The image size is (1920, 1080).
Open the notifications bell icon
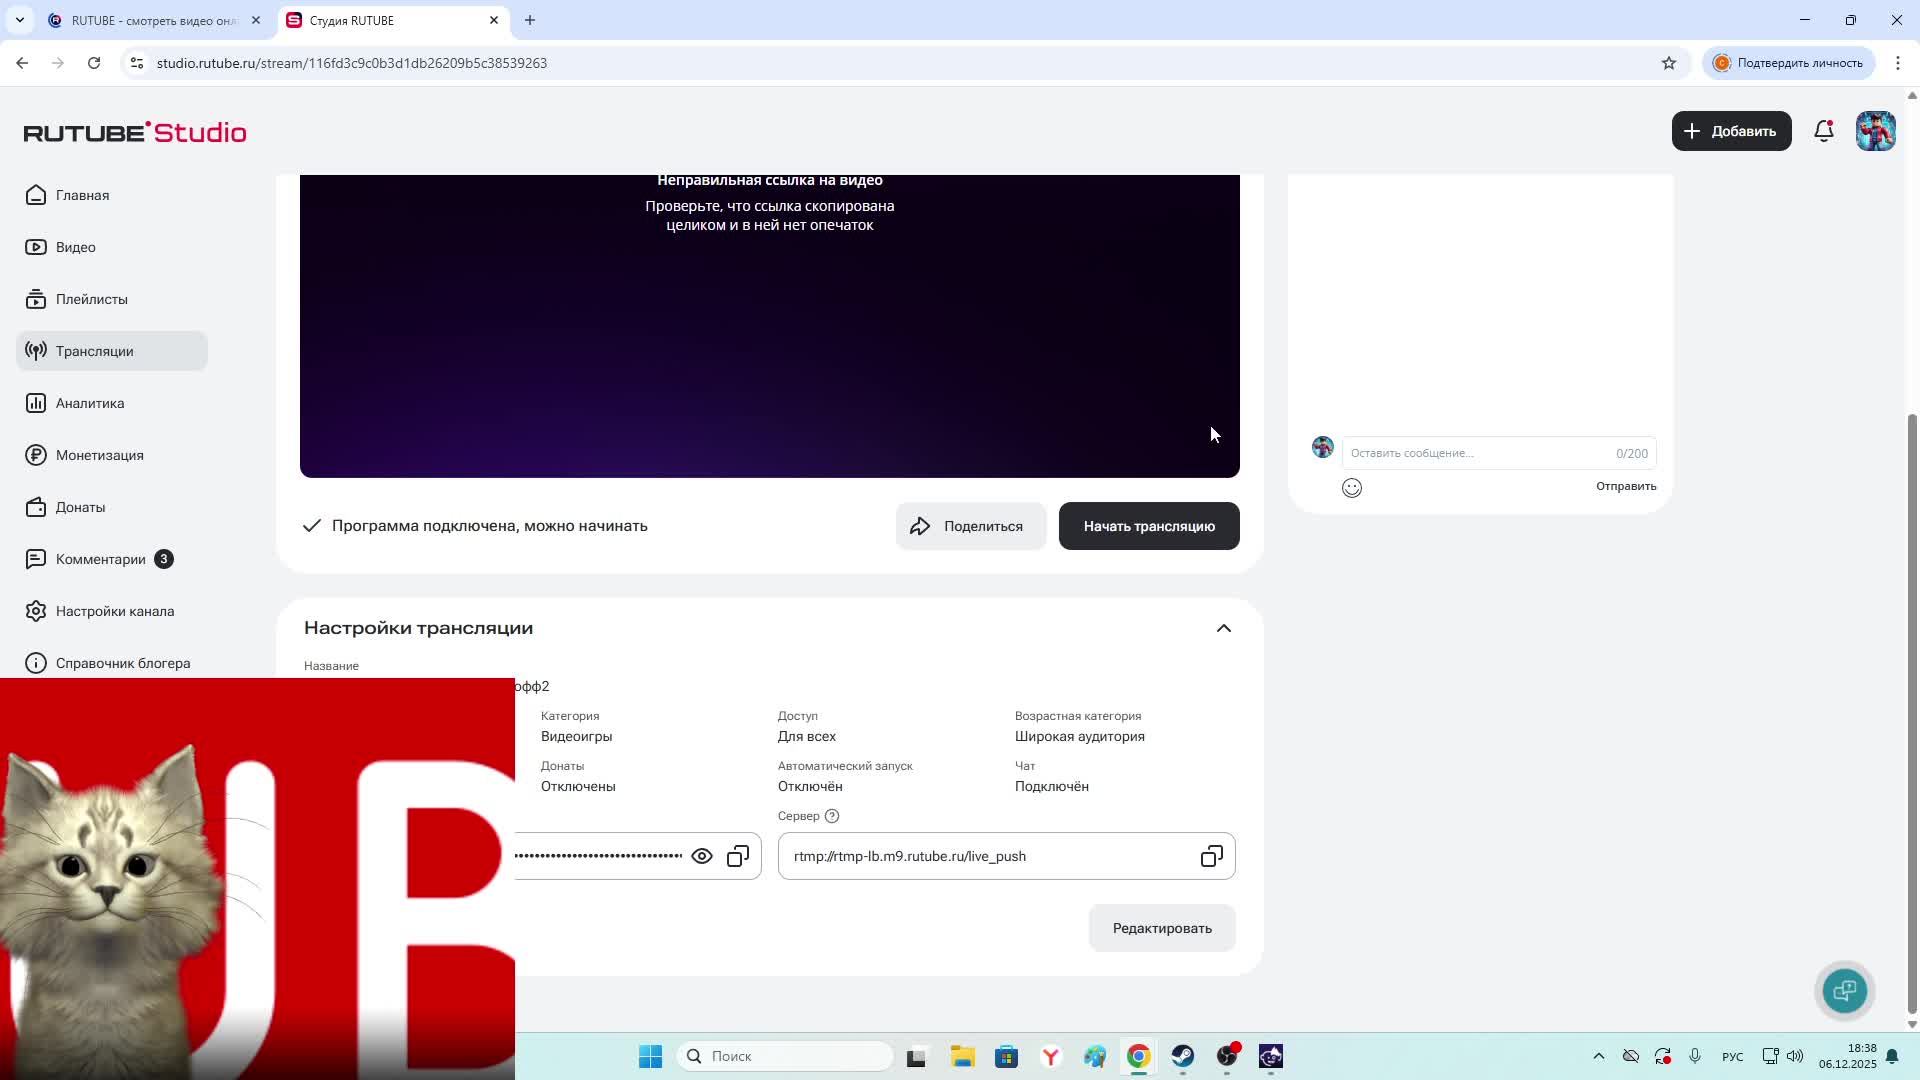coord(1823,131)
